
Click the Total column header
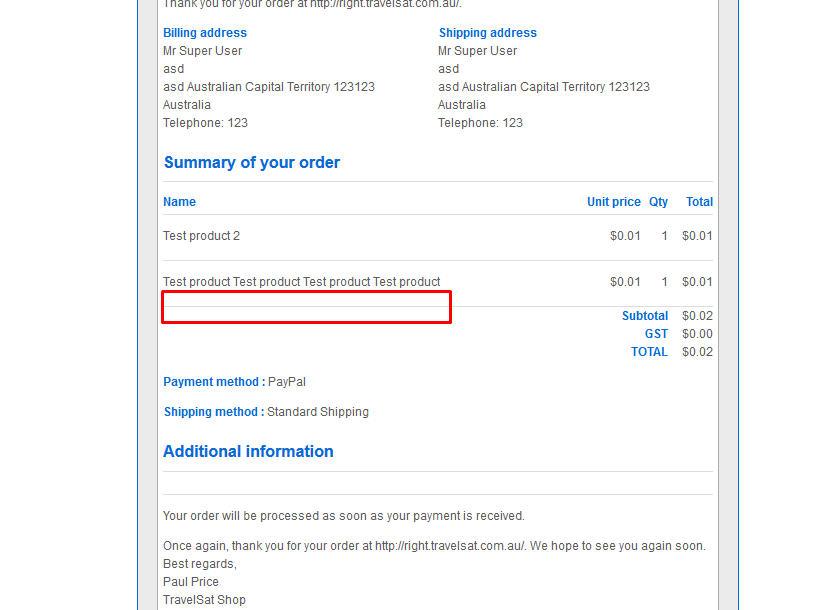pyautogui.click(x=699, y=202)
